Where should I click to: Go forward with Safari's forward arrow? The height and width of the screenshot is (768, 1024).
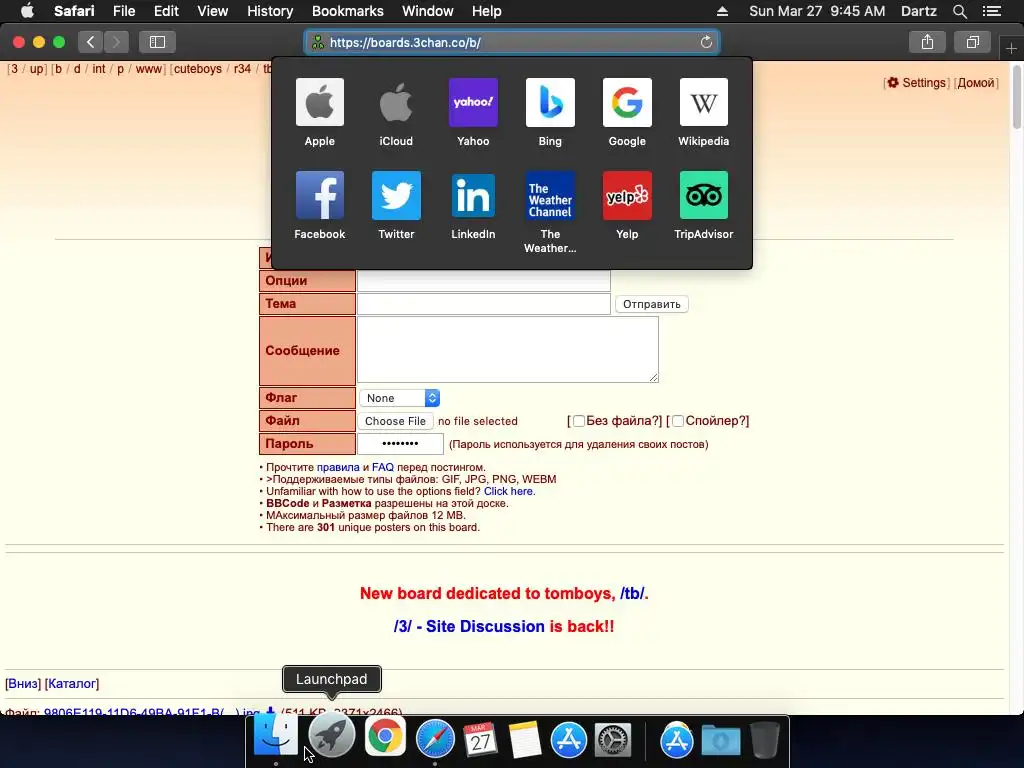pyautogui.click(x=116, y=42)
